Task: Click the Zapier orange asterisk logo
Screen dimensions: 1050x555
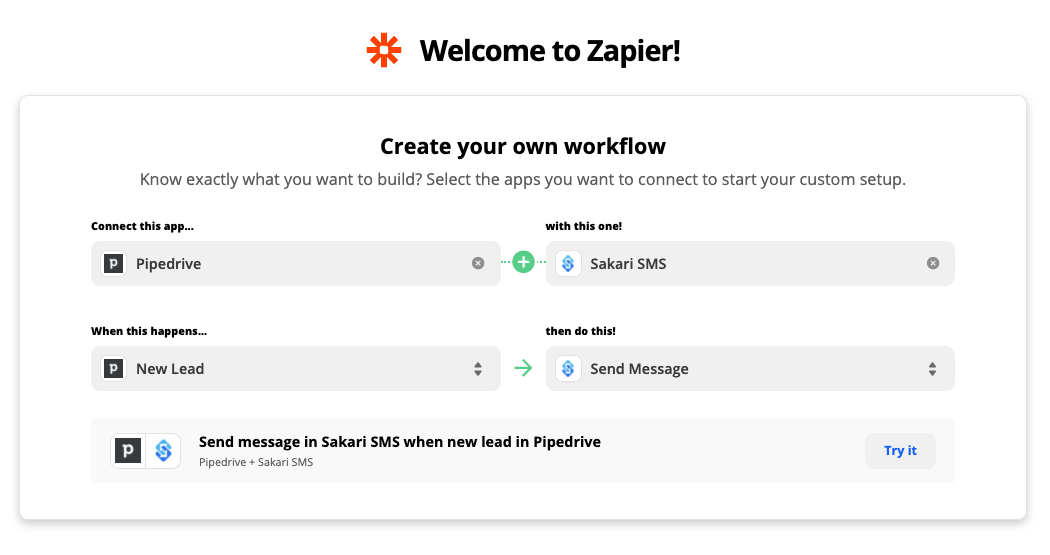Action: click(x=384, y=50)
